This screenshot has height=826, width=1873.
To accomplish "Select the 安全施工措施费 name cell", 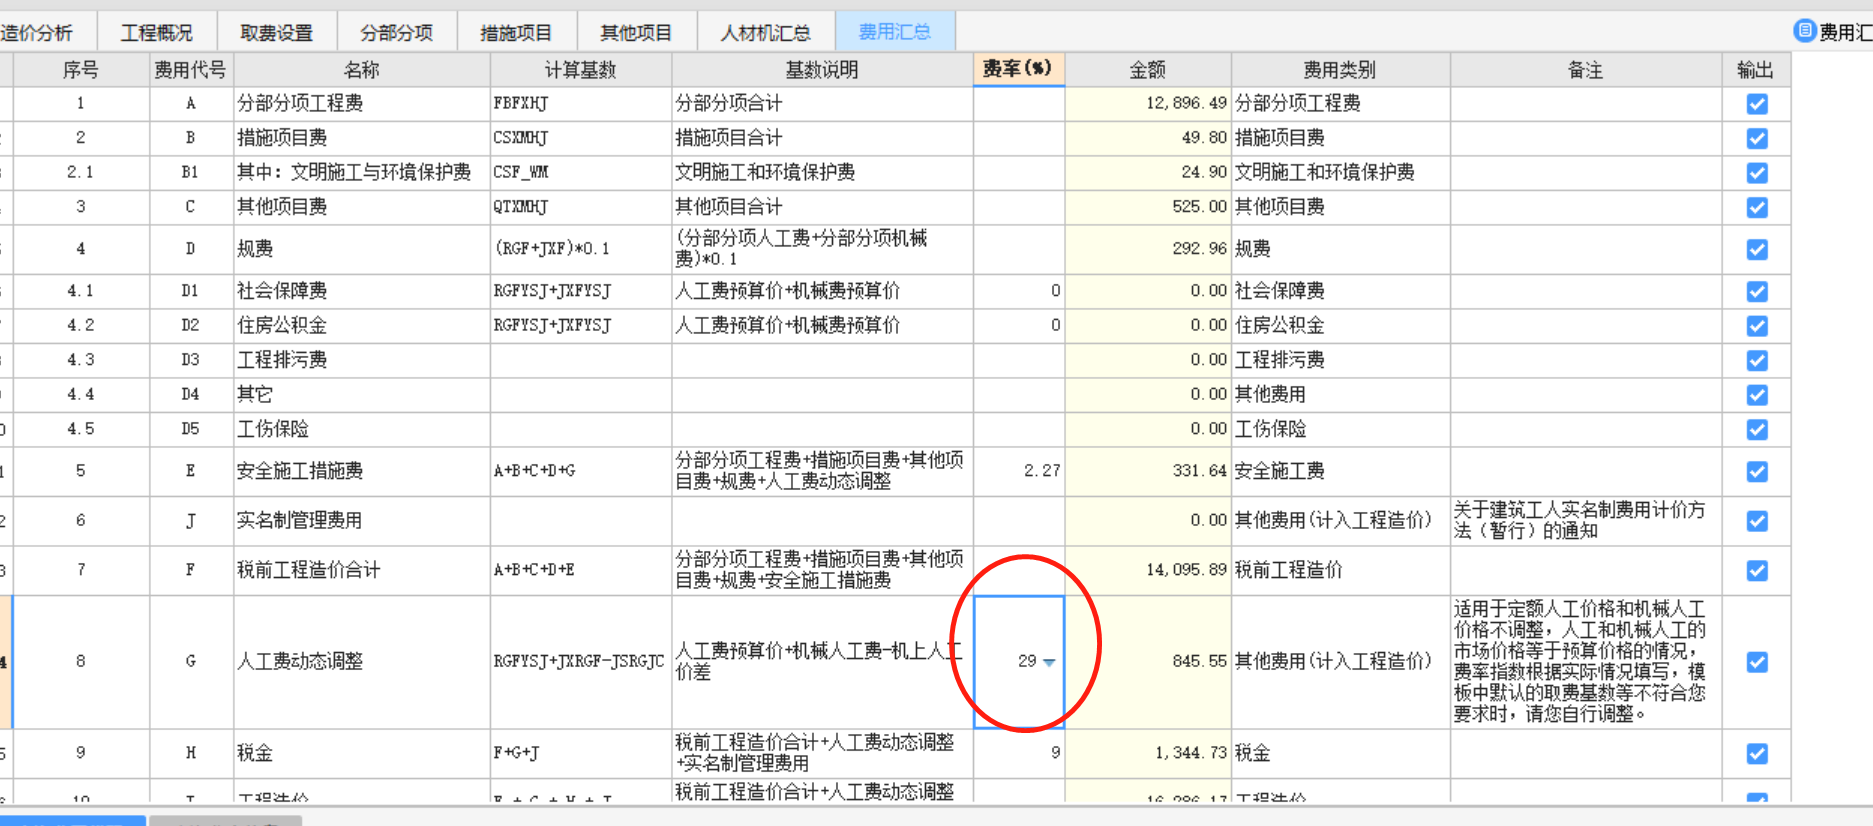I will click(362, 471).
